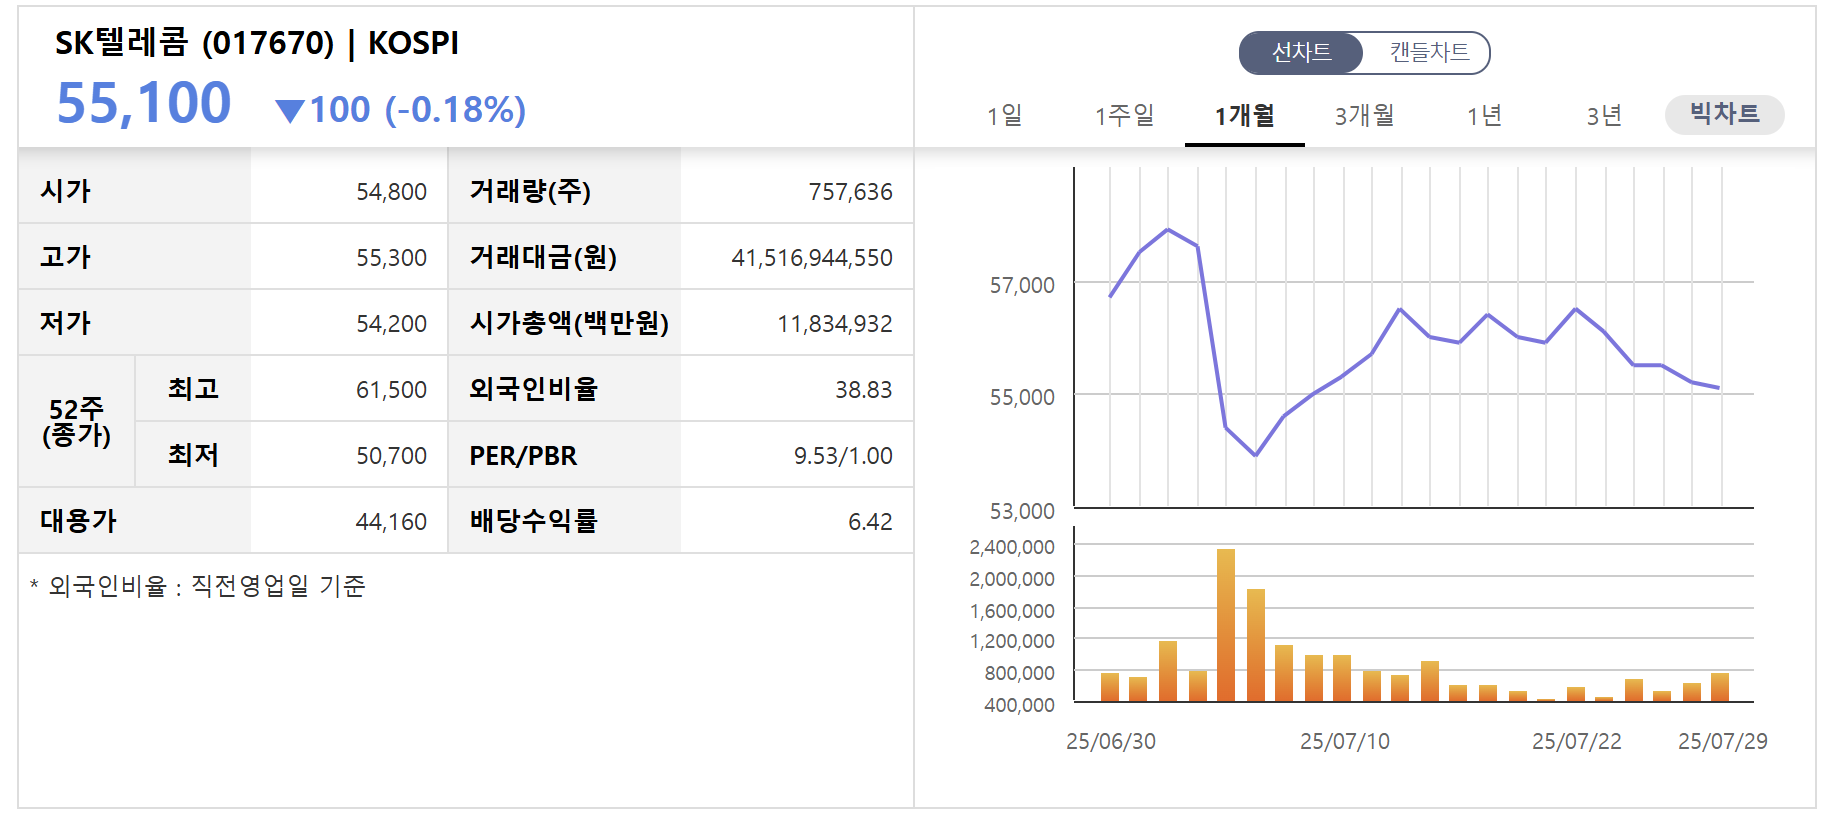Click the 400,000 volume axis label
The width and height of the screenshot is (1828, 817).
1019,705
